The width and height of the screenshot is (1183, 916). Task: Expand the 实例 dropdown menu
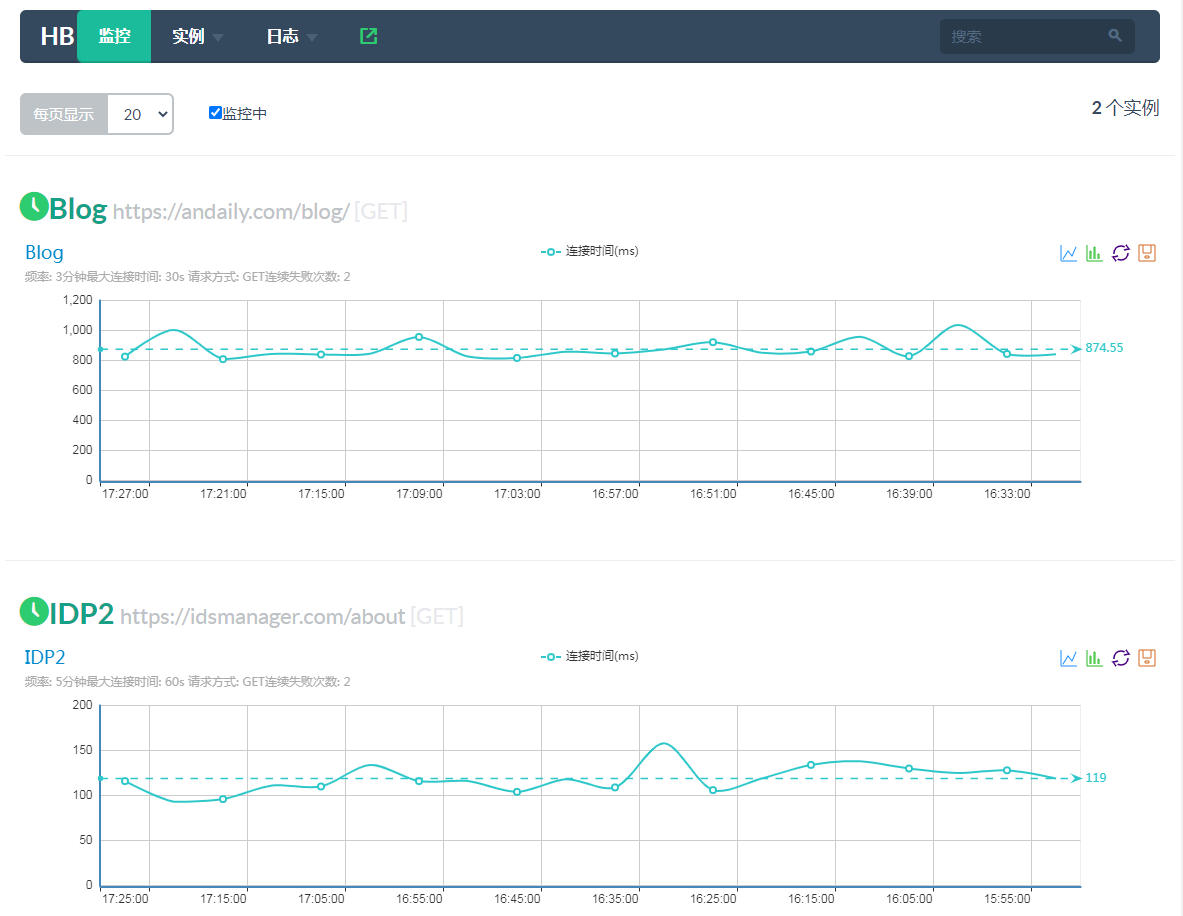(197, 37)
